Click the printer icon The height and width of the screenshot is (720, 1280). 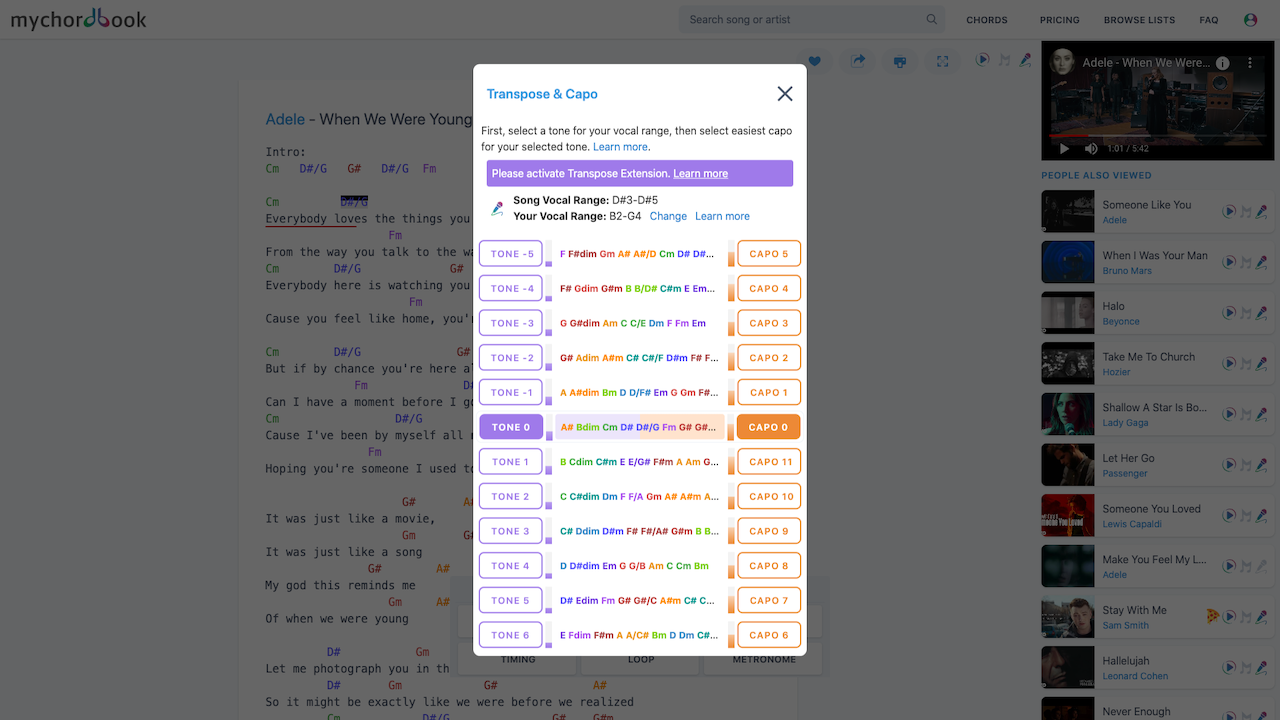900,62
